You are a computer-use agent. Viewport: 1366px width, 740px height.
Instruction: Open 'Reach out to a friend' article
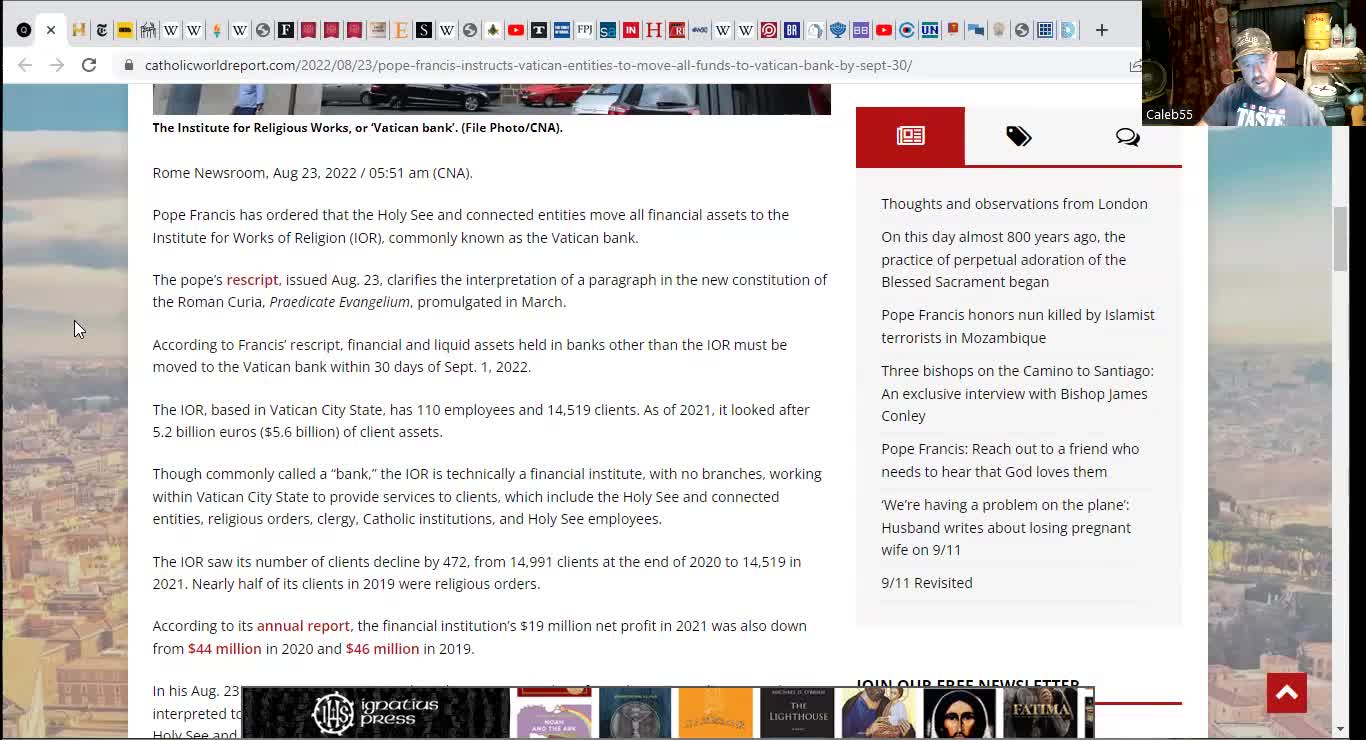point(1010,460)
